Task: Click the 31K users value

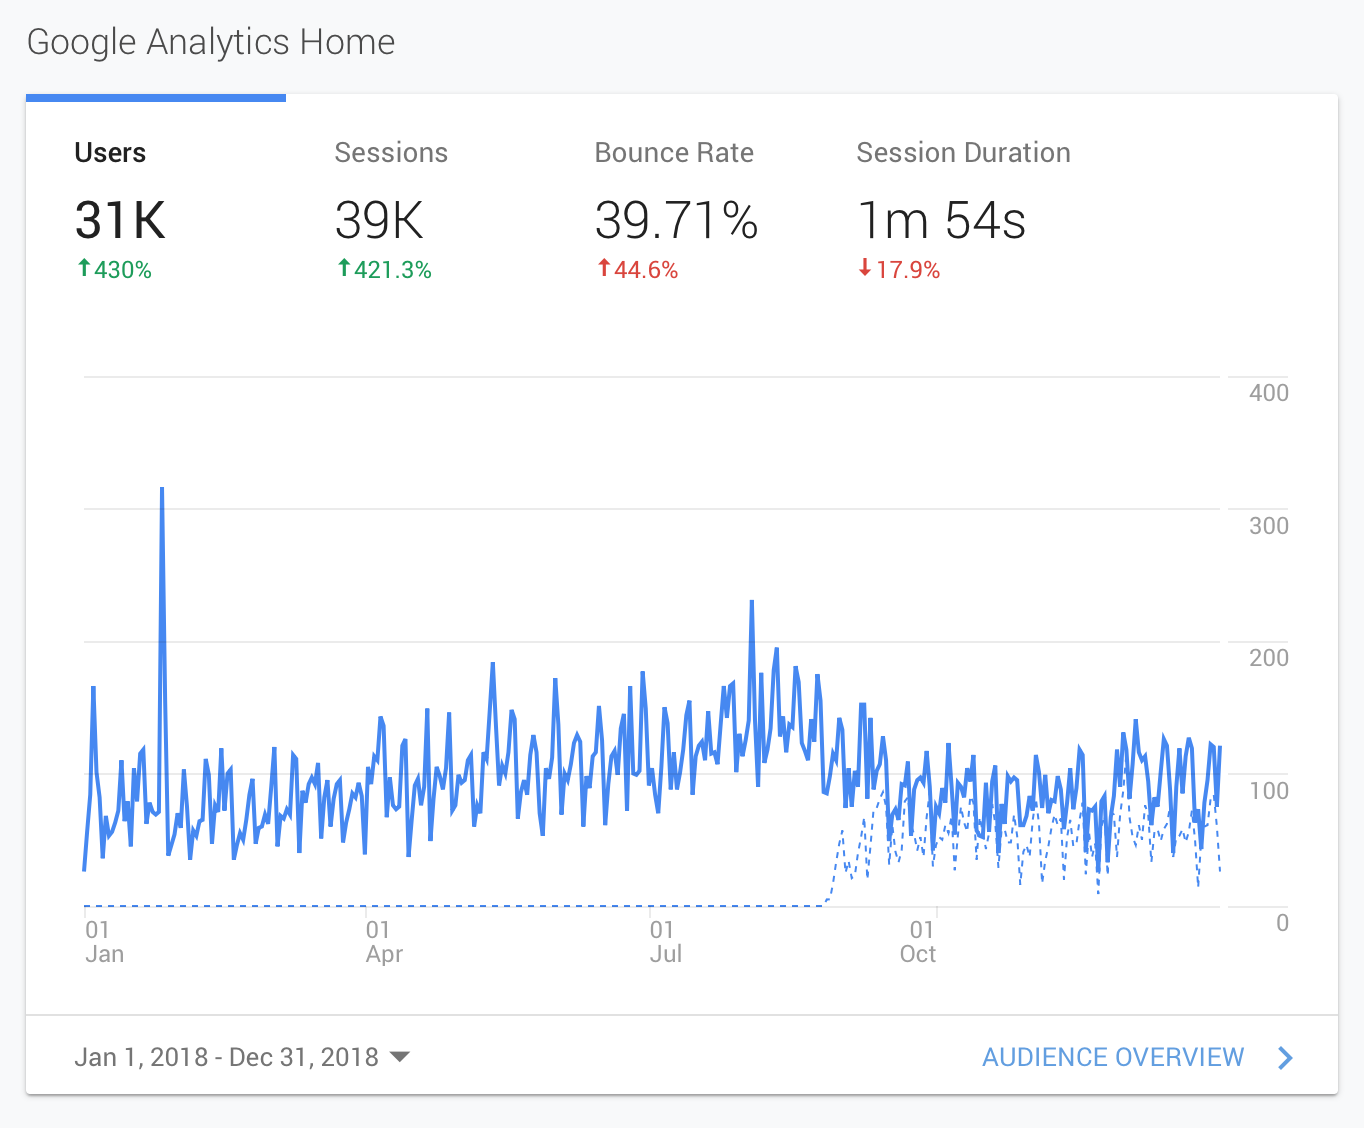Action: 120,220
